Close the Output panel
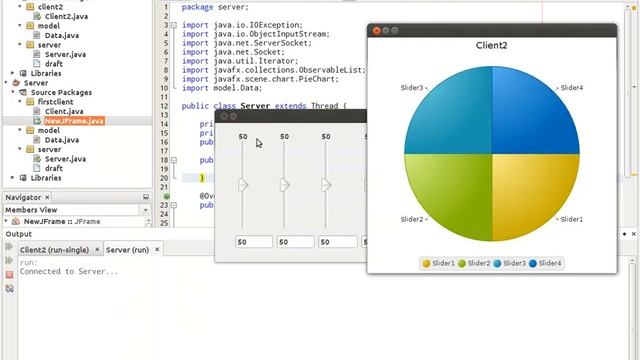Image resolution: width=640 pixels, height=360 pixels. 633,234
